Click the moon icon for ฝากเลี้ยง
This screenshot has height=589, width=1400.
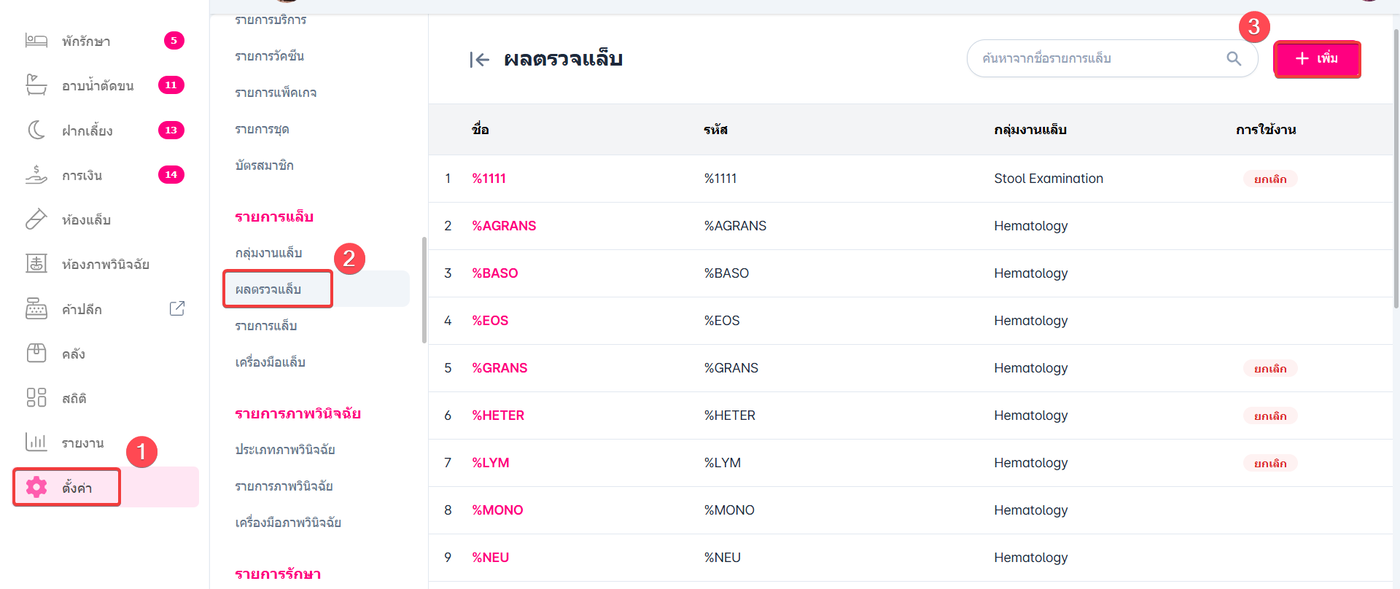[36, 130]
